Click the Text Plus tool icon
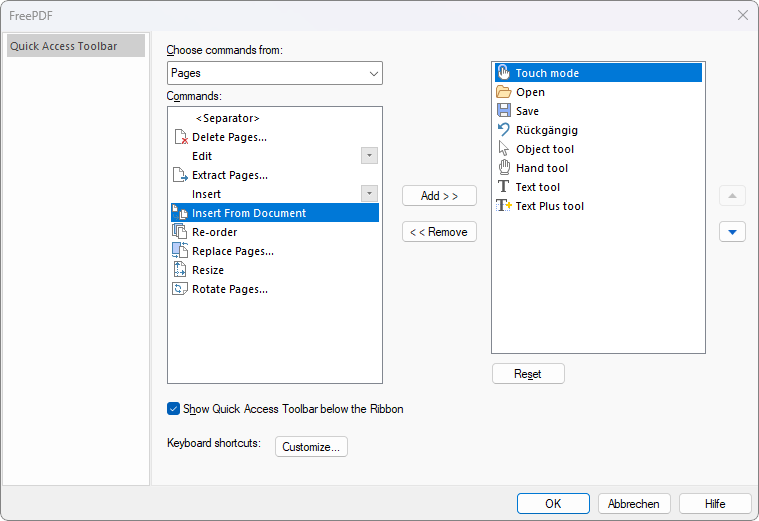 [504, 206]
